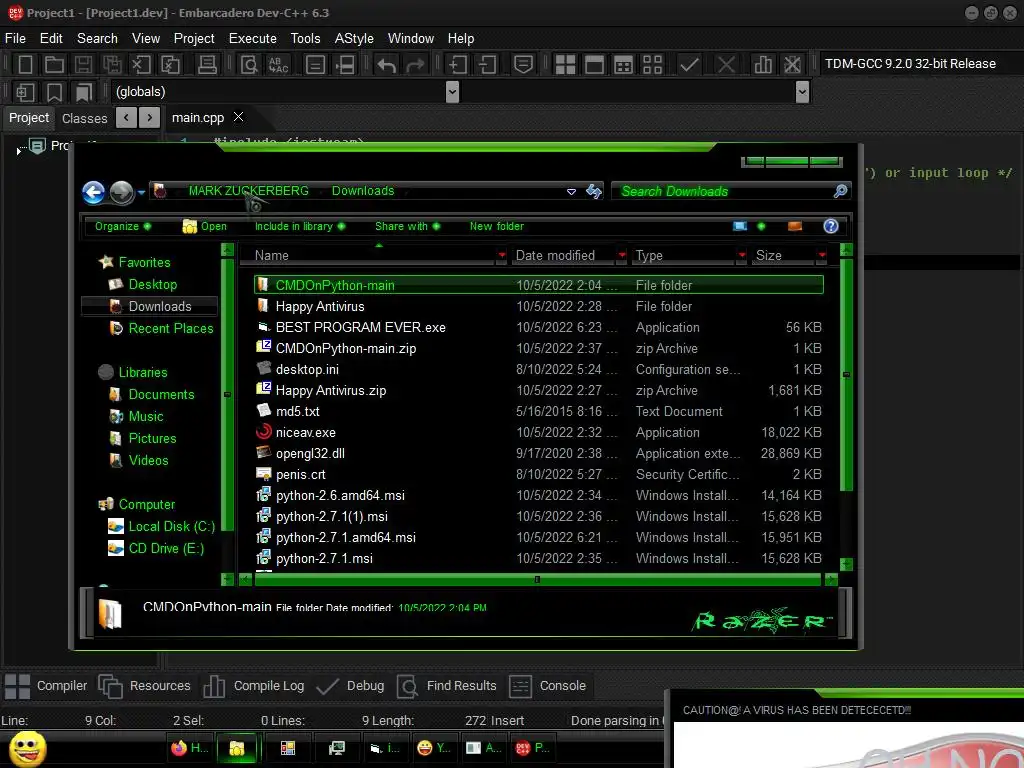Switch to the Classes tab
Viewport: 1024px width, 768px height.
(x=84, y=118)
